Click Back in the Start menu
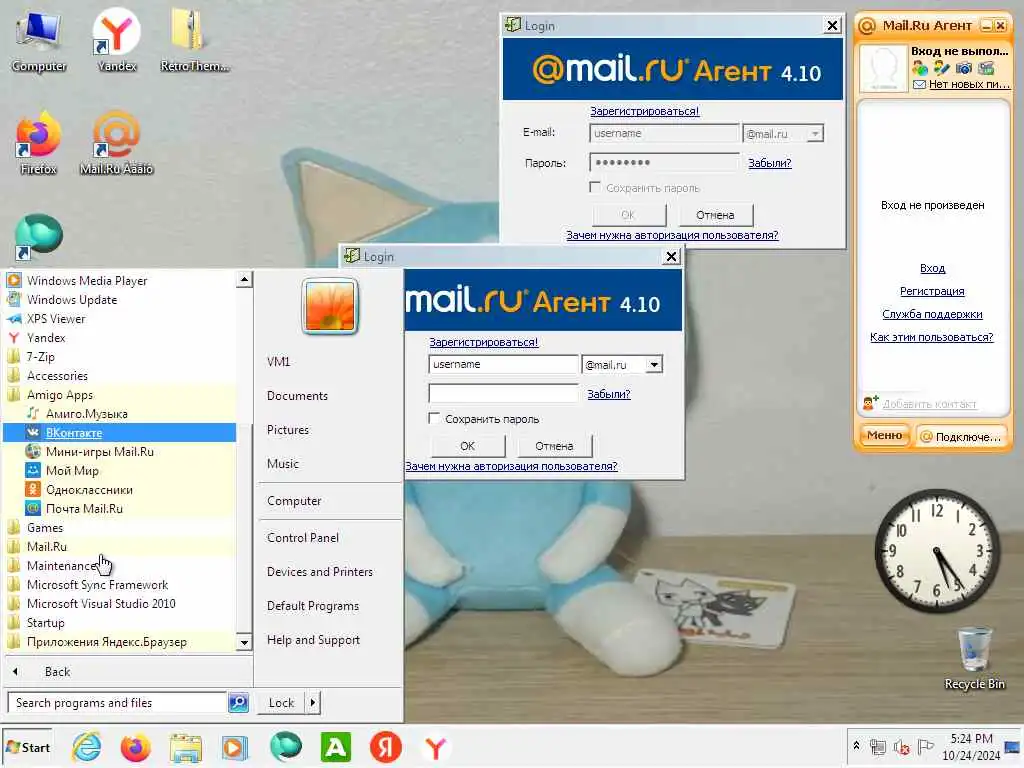 tap(57, 671)
